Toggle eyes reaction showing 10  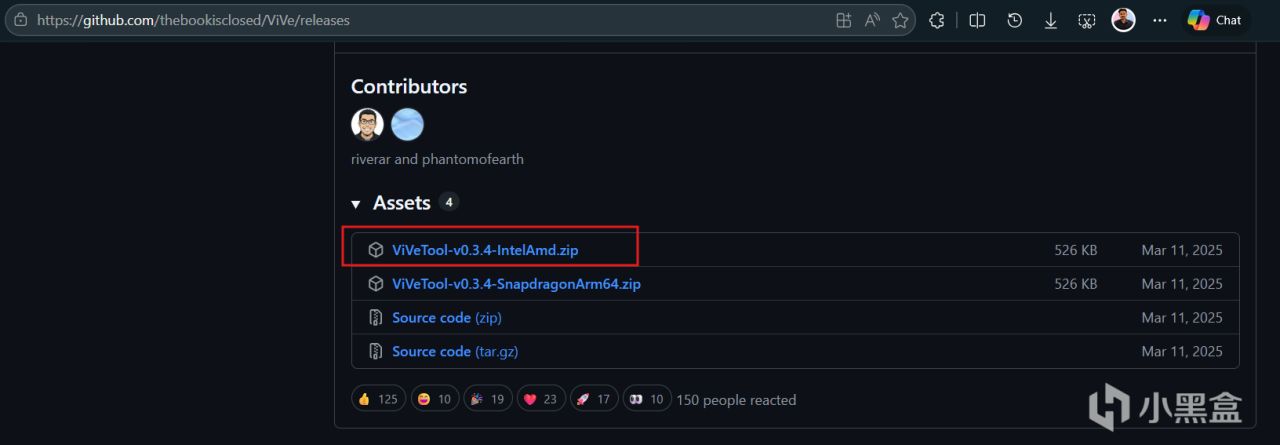[647, 399]
